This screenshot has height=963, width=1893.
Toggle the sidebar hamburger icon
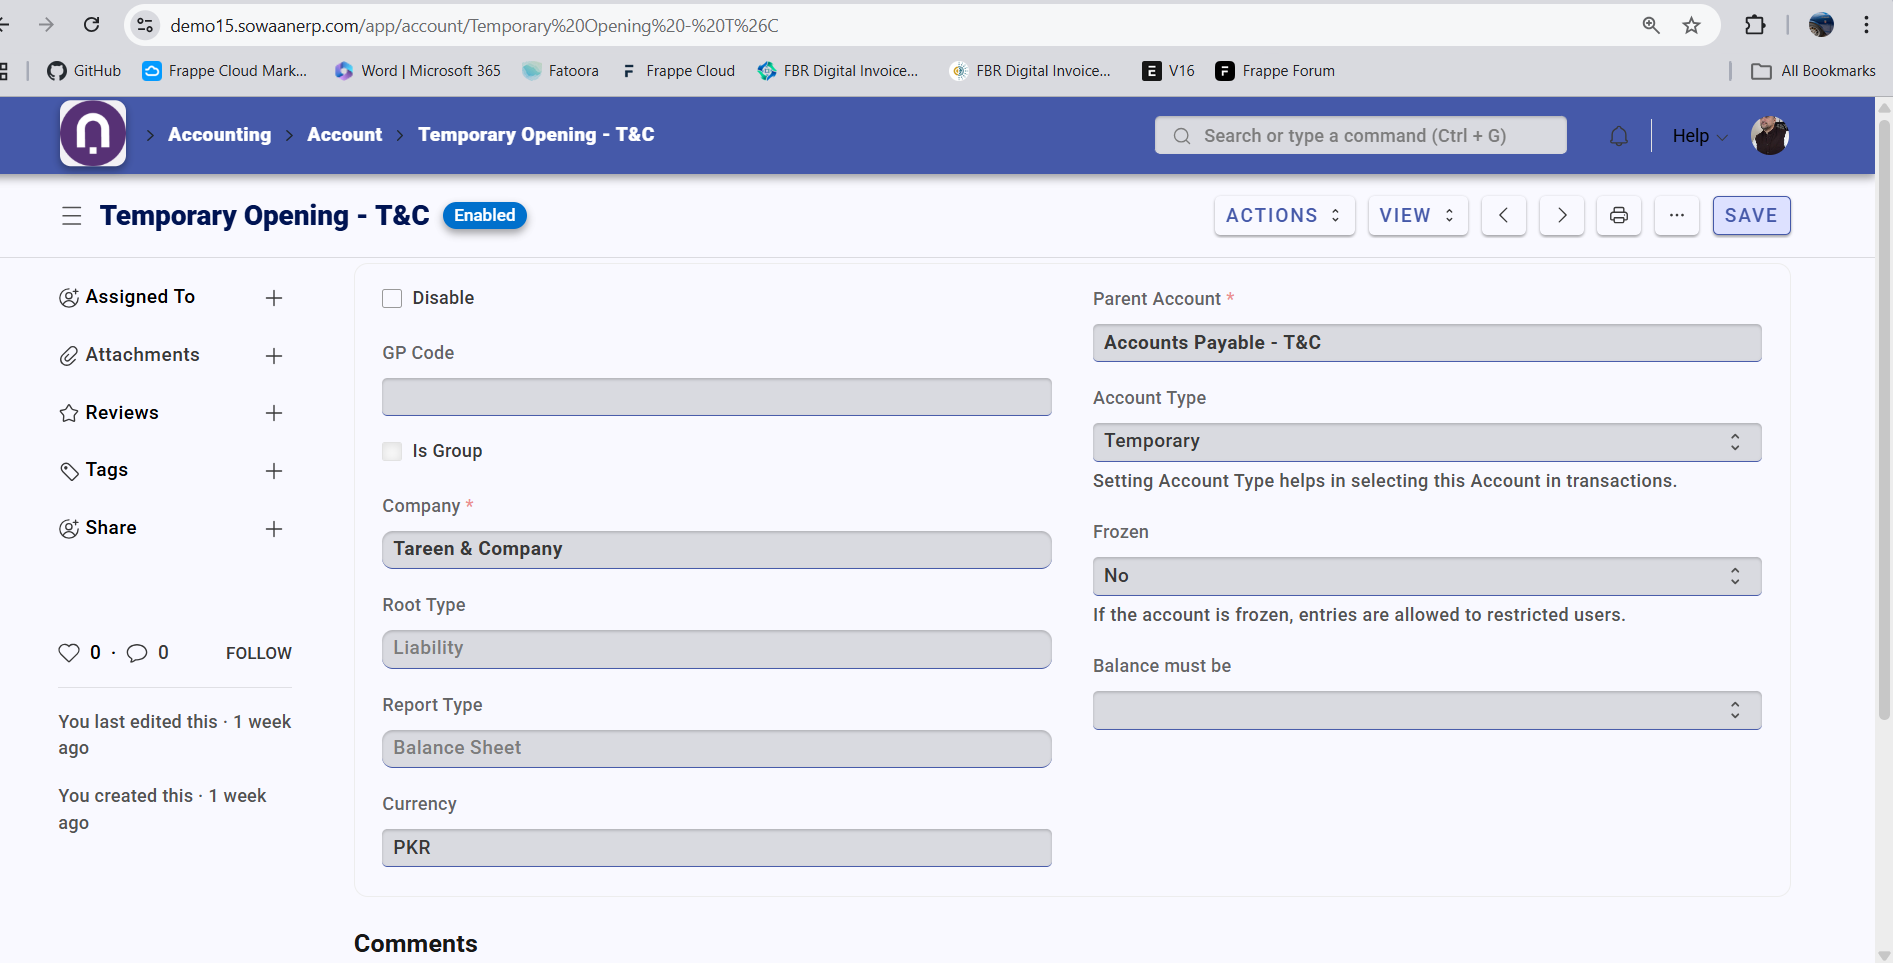pyautogui.click(x=71, y=216)
